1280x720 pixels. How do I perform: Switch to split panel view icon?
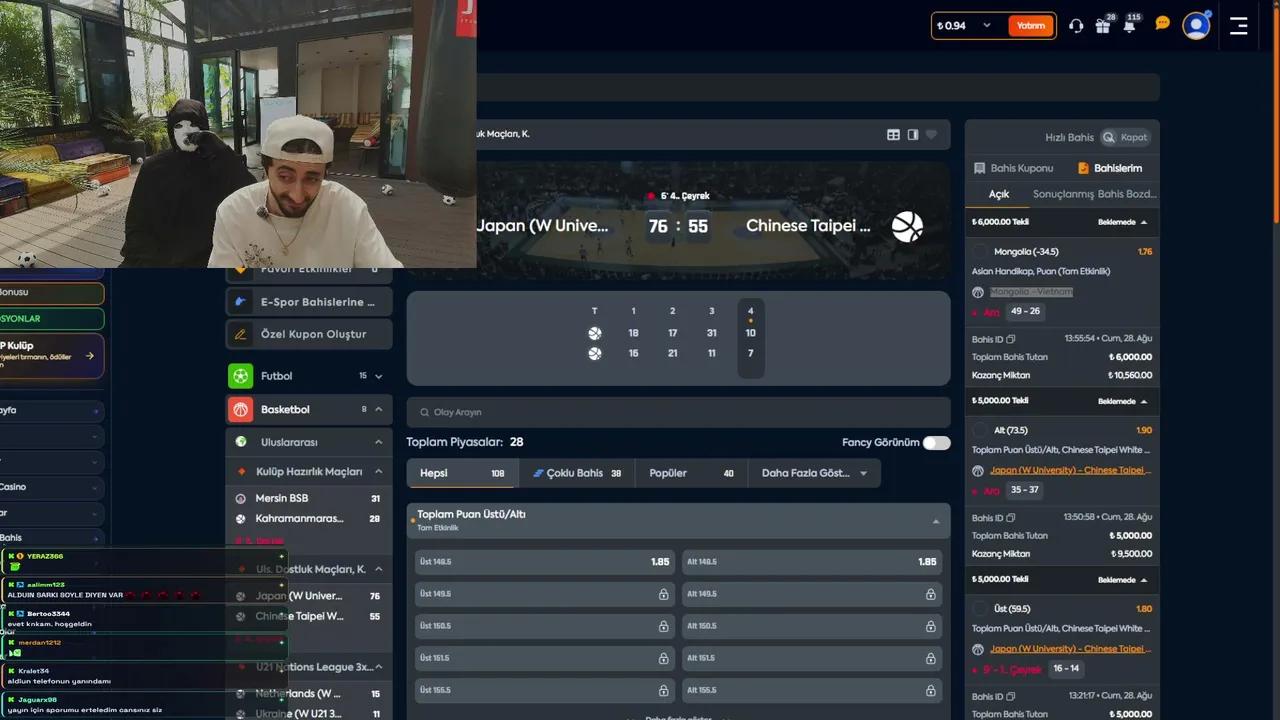tap(913, 135)
